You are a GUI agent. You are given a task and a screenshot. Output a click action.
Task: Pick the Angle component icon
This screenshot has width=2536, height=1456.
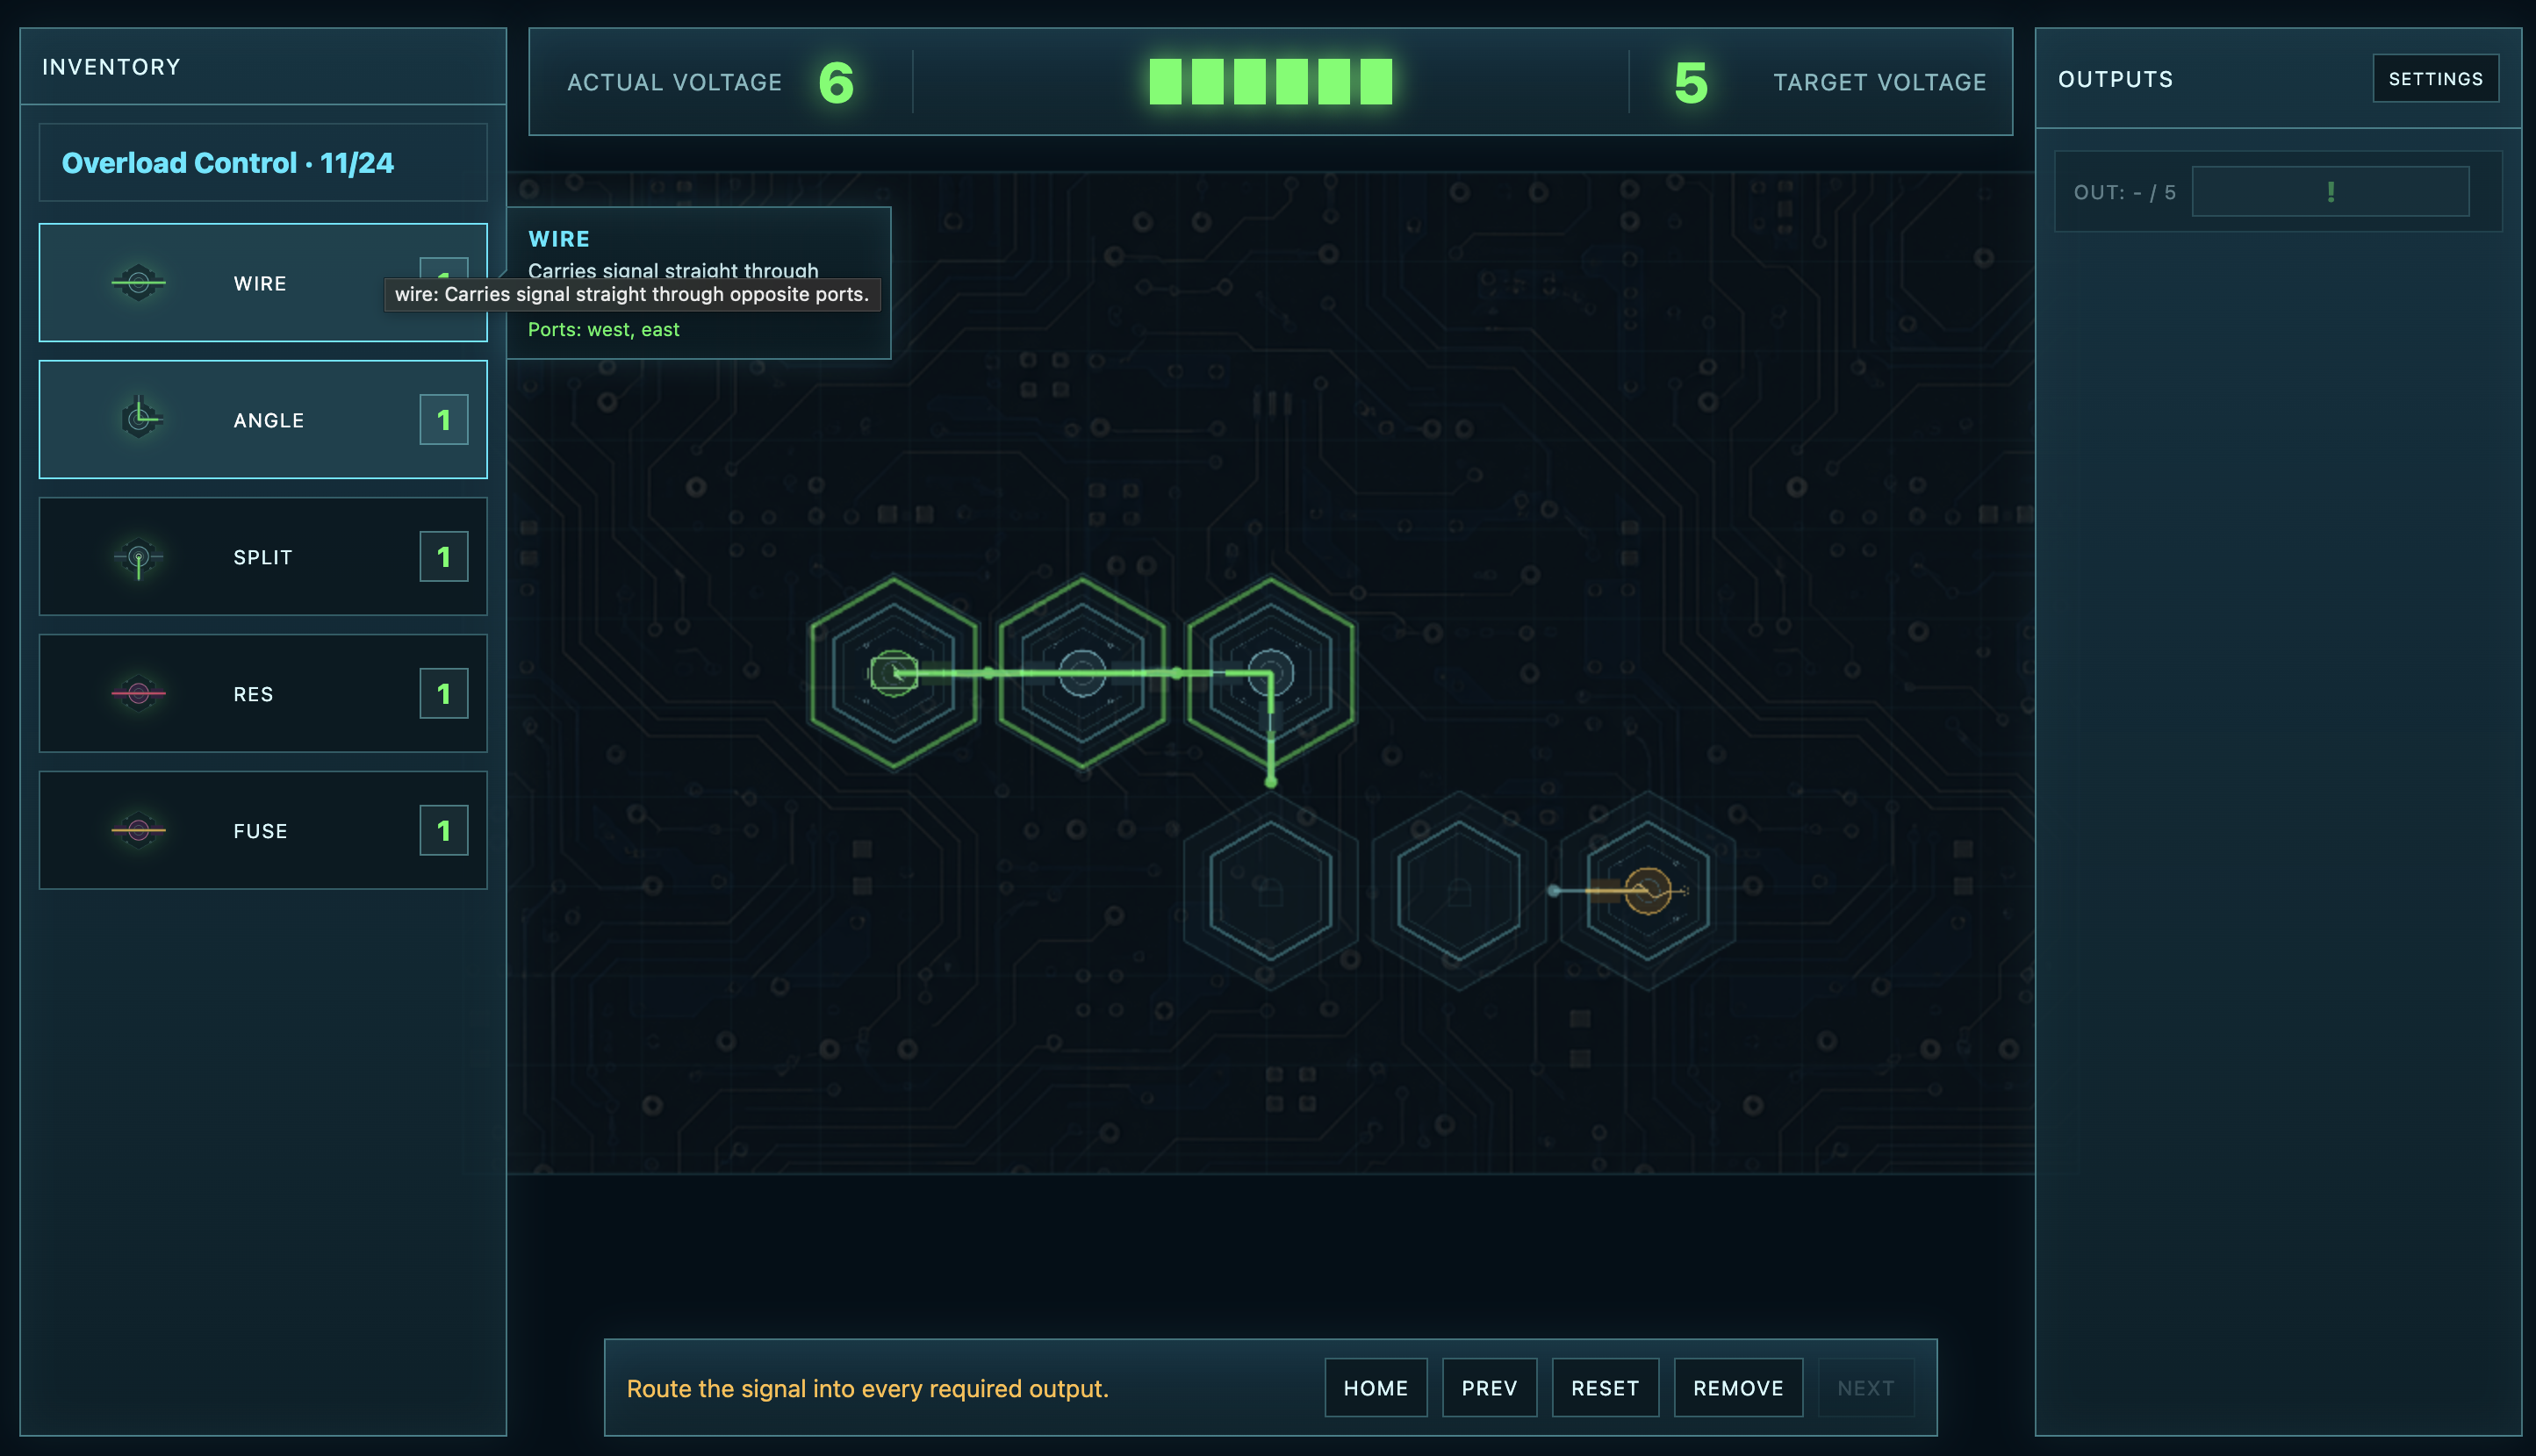click(138, 419)
